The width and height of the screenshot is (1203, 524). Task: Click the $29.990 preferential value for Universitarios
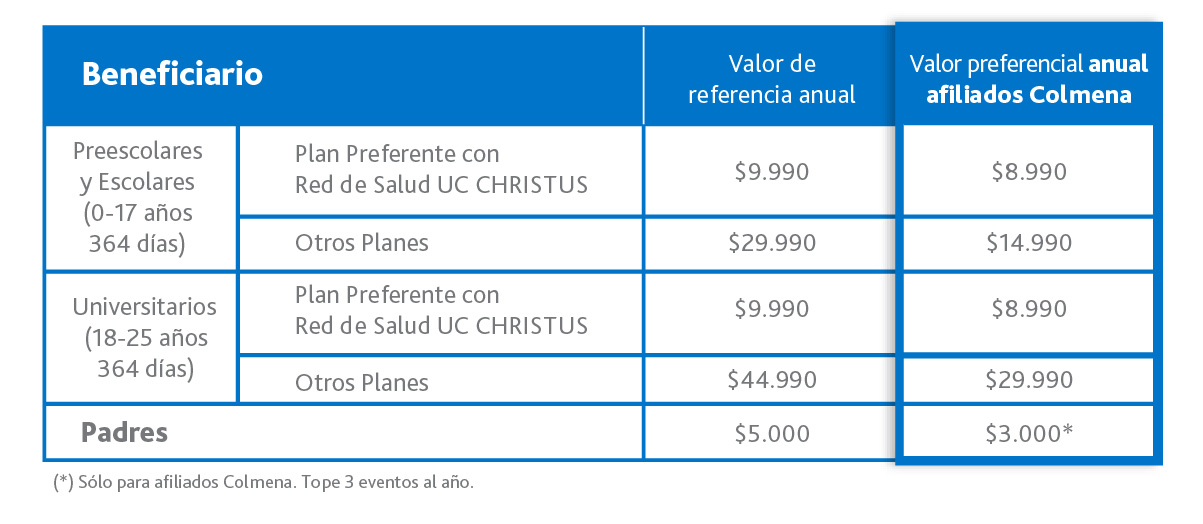(1029, 380)
